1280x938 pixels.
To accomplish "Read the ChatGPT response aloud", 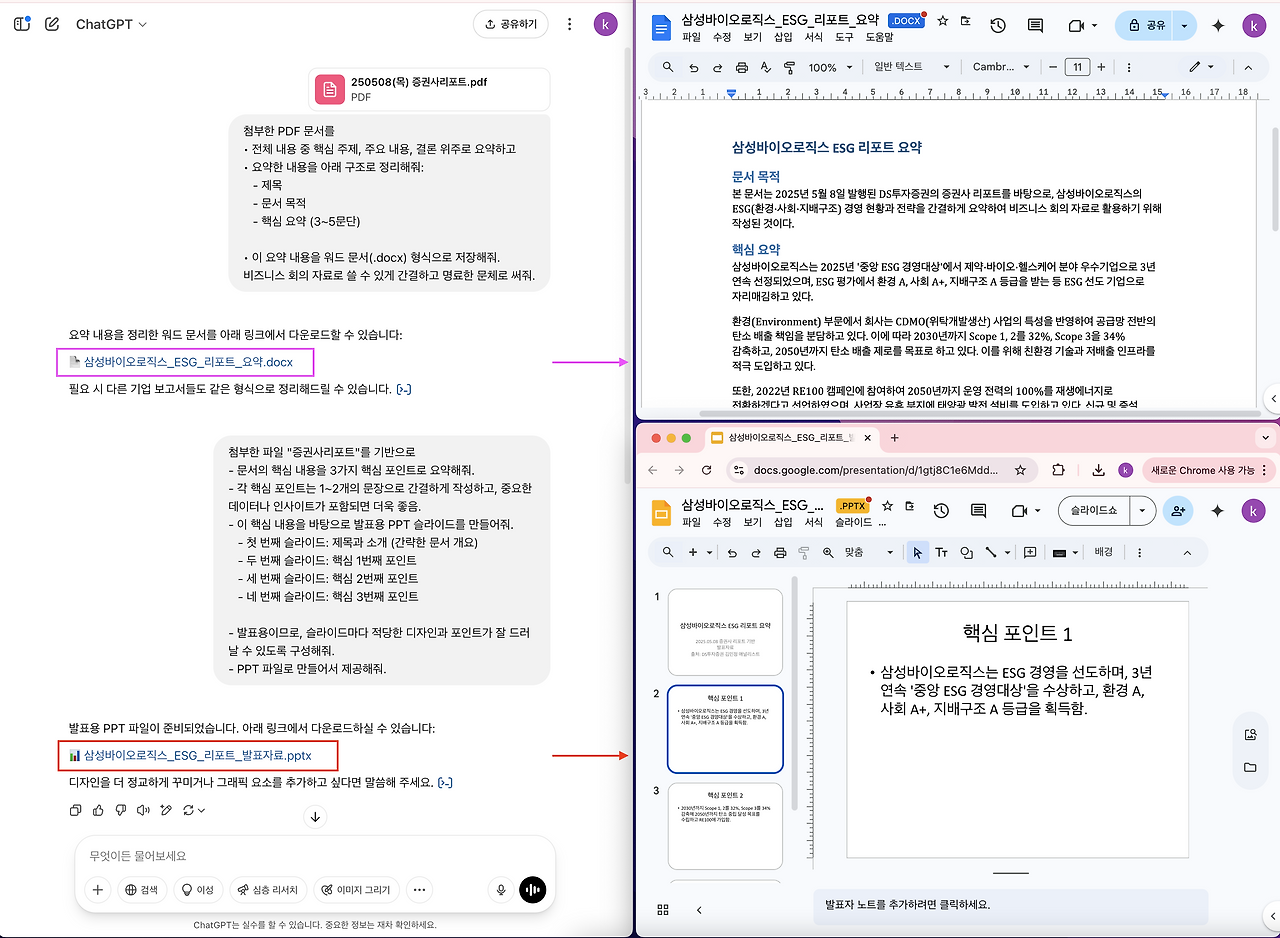I will (x=143, y=810).
